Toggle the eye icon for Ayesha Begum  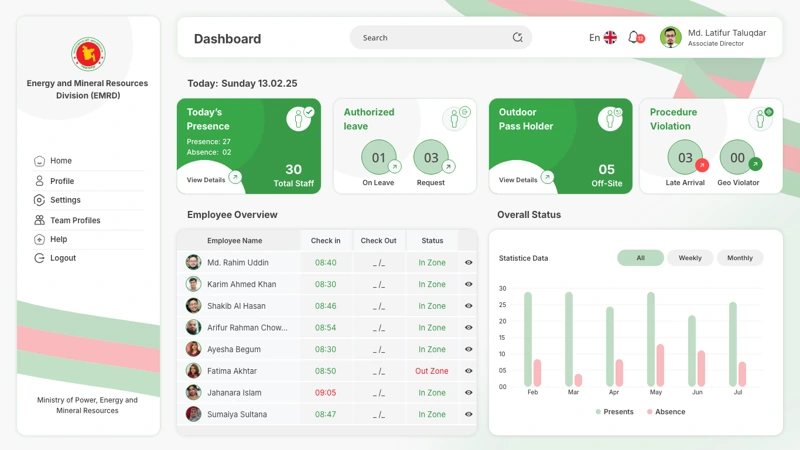tap(468, 349)
